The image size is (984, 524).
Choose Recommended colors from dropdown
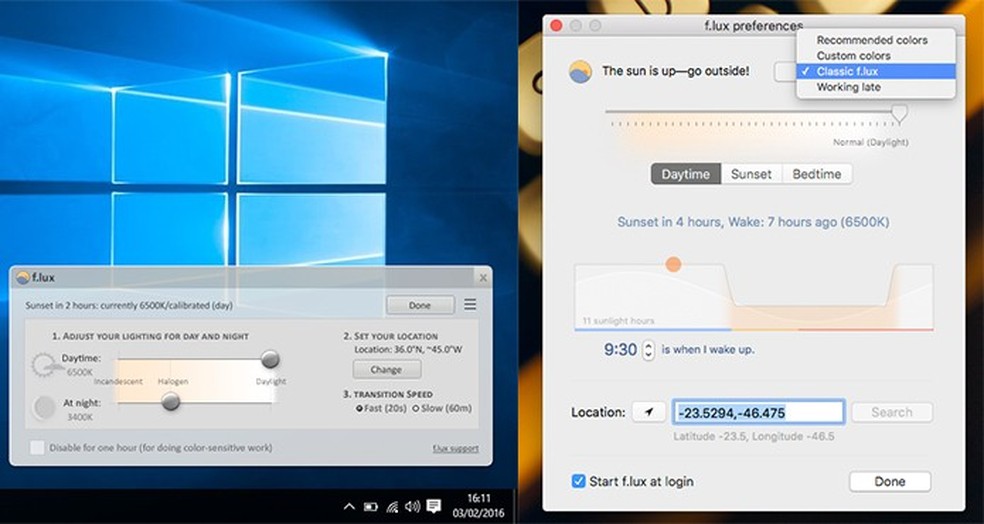tap(876, 40)
